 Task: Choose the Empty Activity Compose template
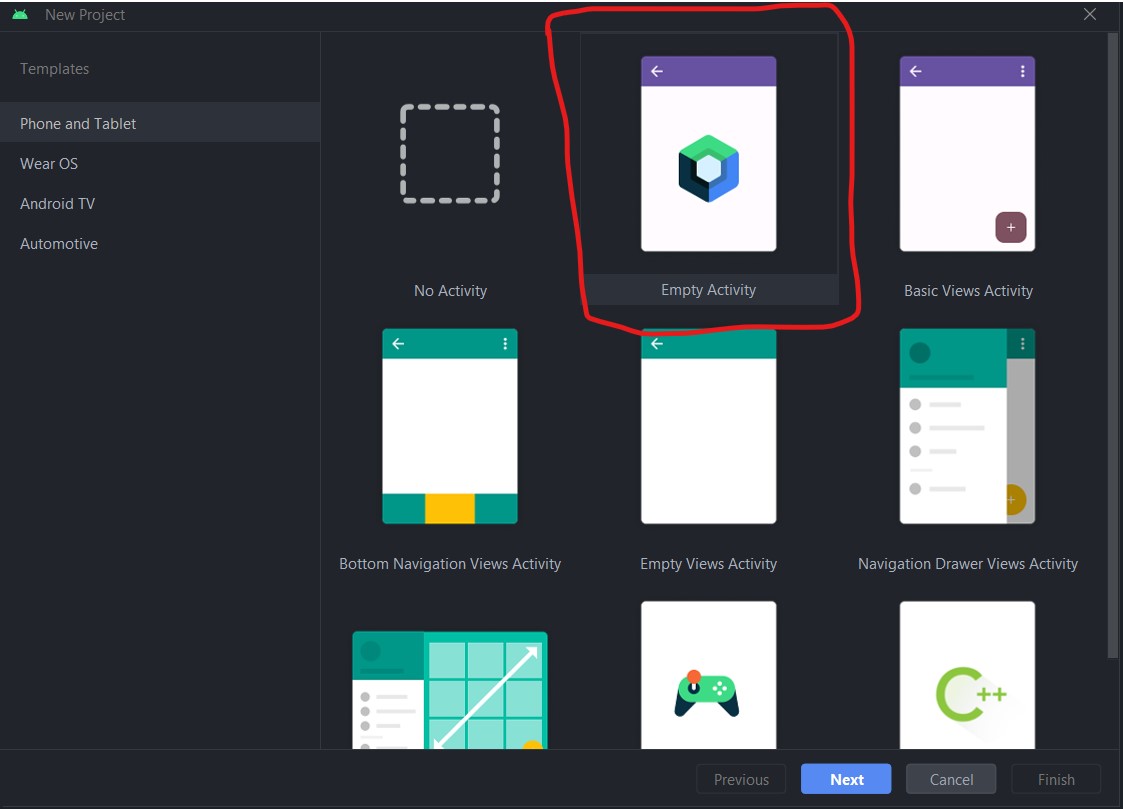pos(708,153)
